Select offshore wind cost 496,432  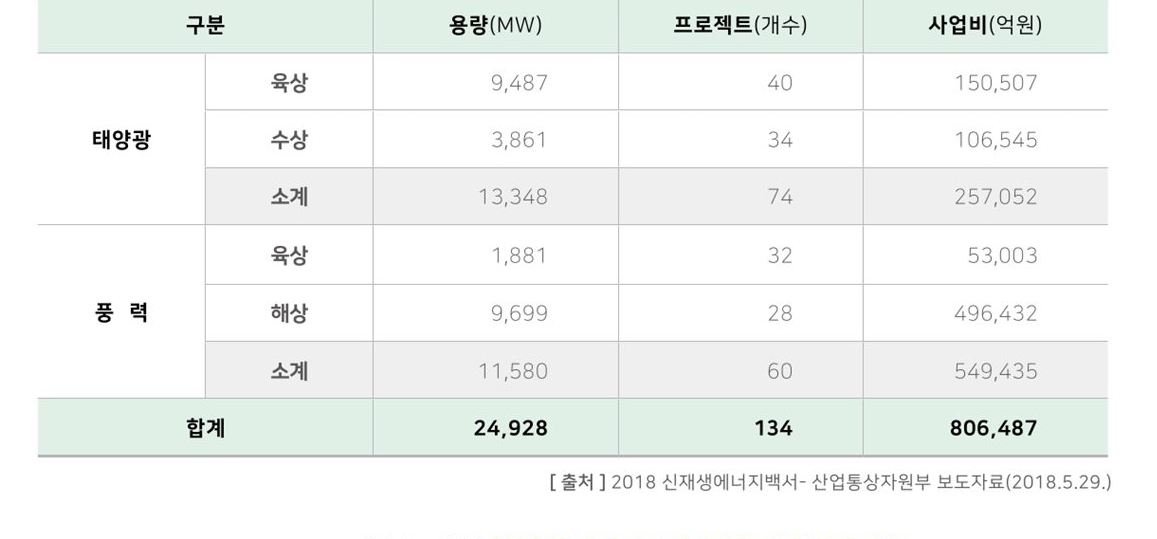[x=996, y=313]
